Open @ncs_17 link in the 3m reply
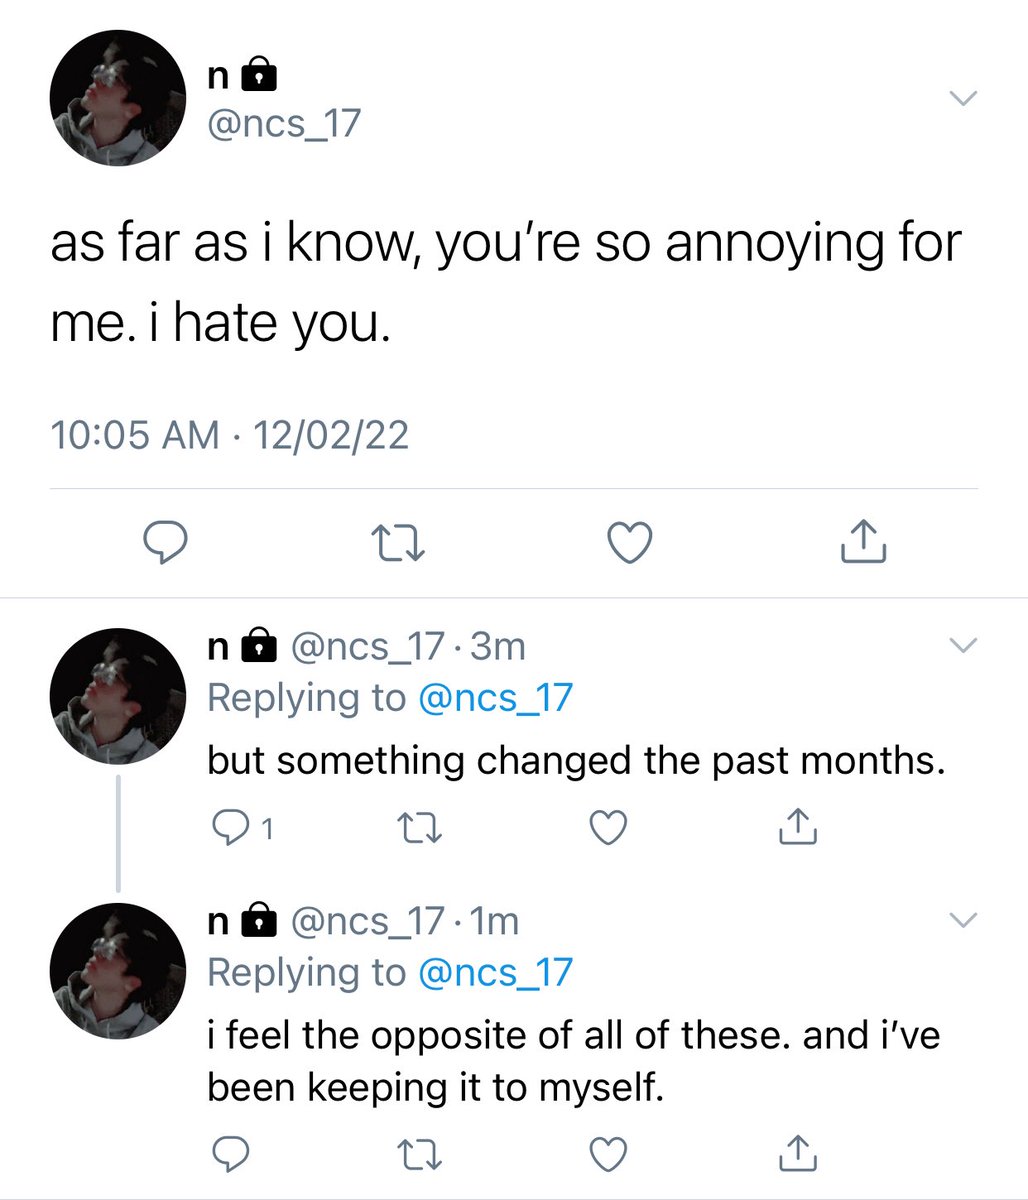 [494, 698]
